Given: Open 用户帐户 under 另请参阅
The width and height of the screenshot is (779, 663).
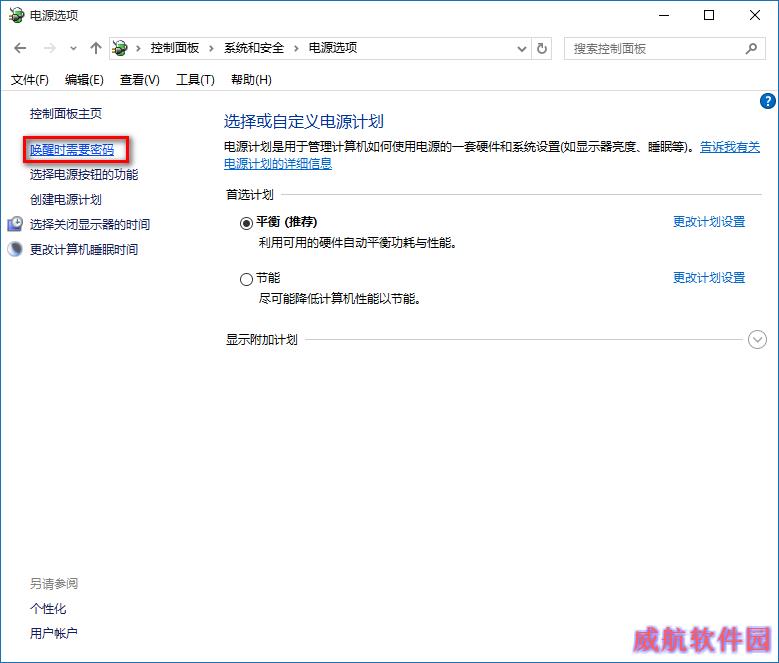Looking at the screenshot, I should click(54, 633).
